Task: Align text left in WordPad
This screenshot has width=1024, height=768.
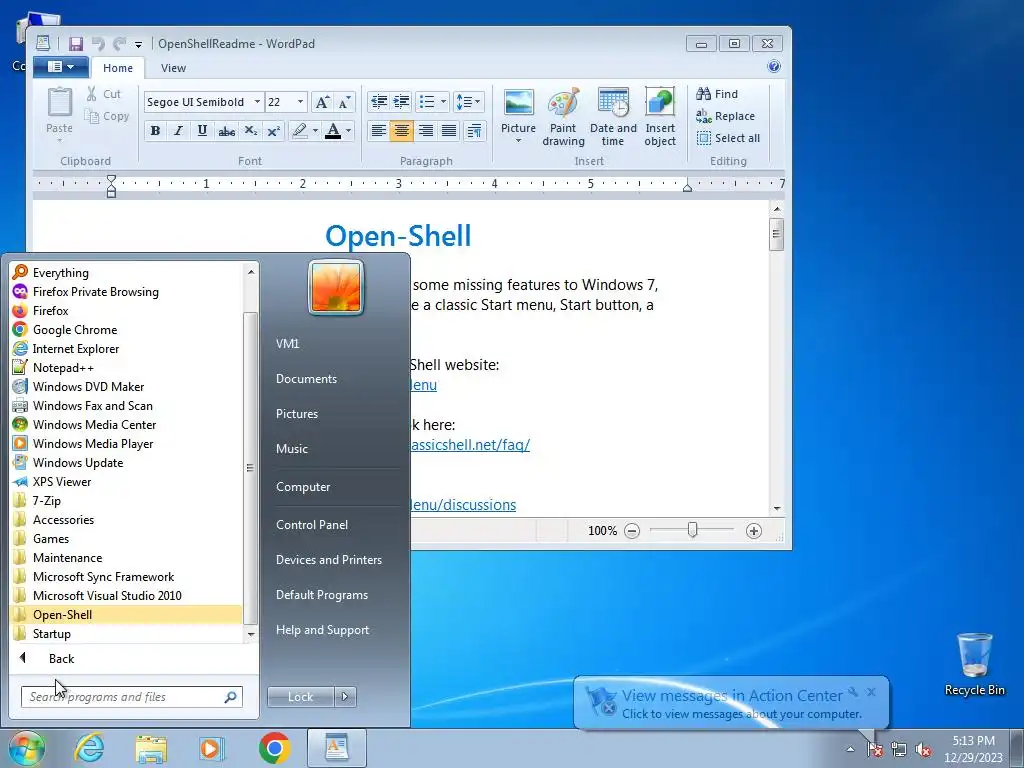Action: [x=378, y=131]
